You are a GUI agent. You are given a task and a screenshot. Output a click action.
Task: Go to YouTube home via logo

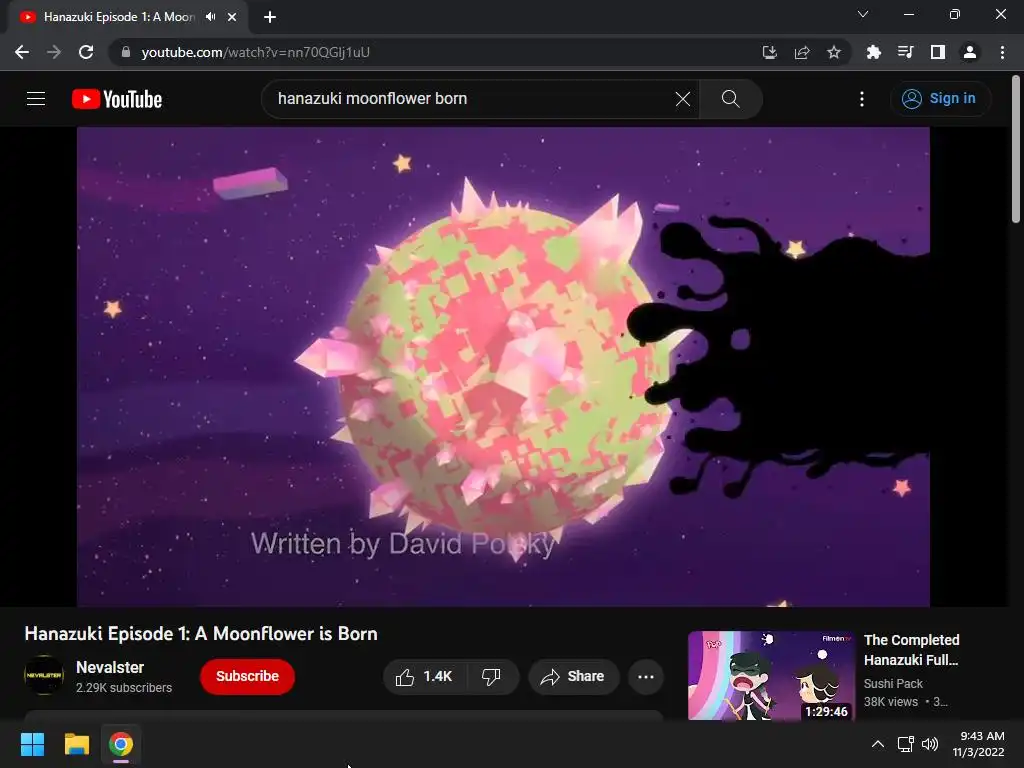117,99
